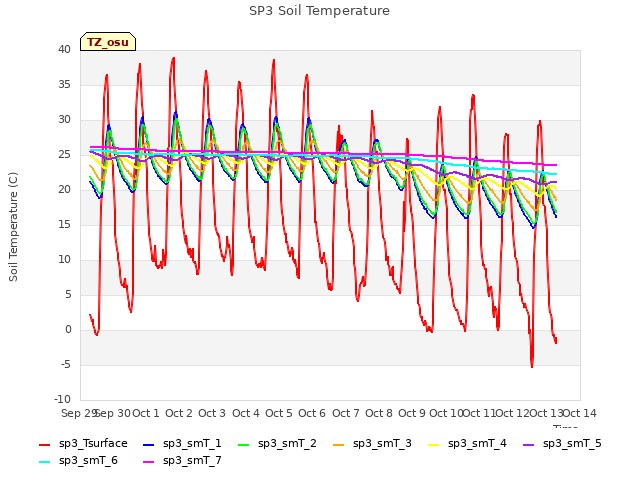640x480 pixels.
Task: Toggle the sp3_Tsurface legend entry
Action: click(83, 444)
